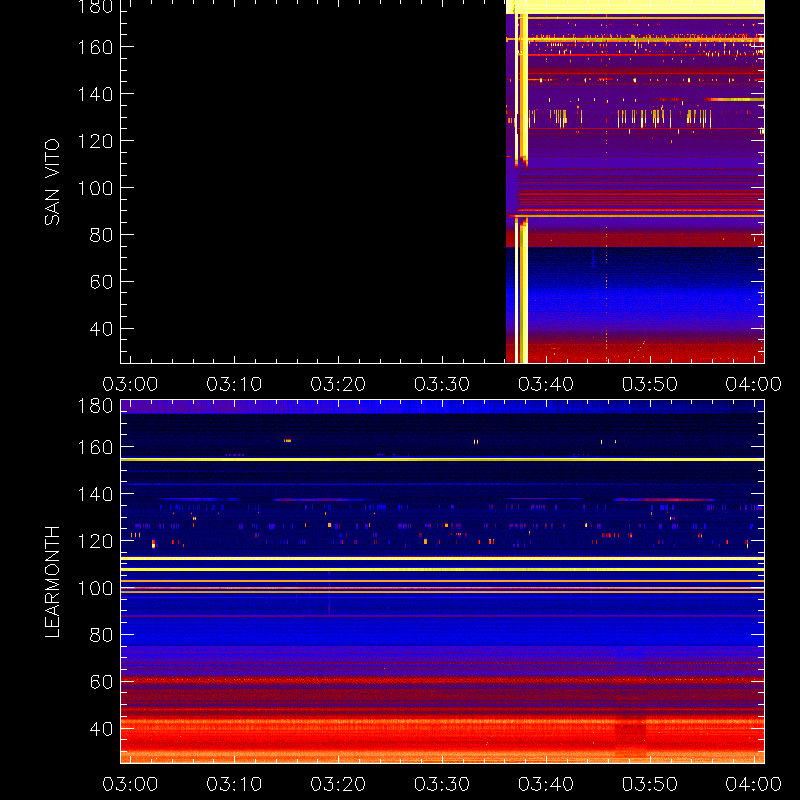
Task: Select the 160 tick label on San Vito axis
Action: point(95,47)
